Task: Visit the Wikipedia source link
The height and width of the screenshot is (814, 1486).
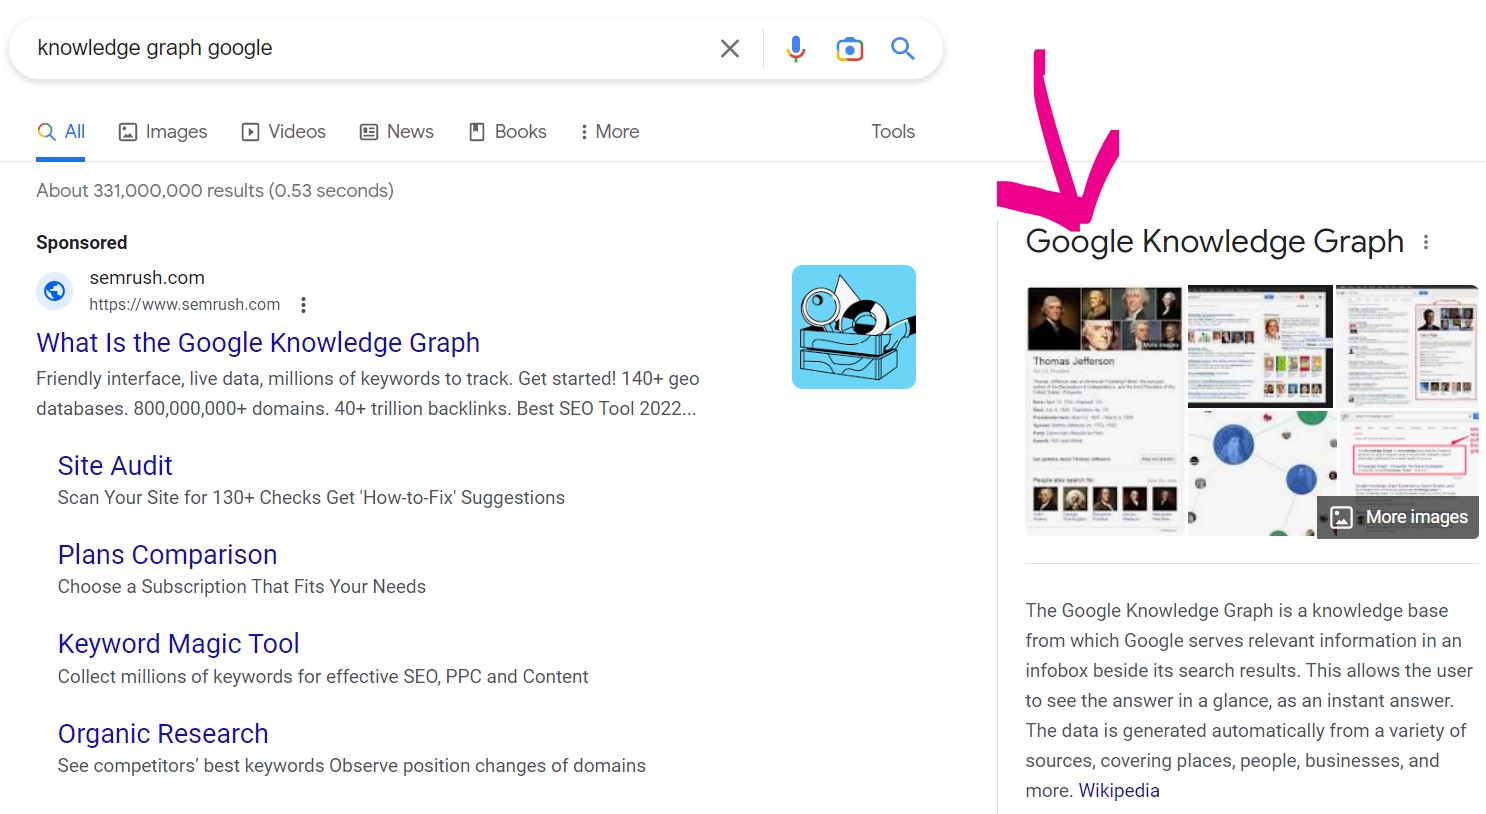Action: tap(1119, 791)
